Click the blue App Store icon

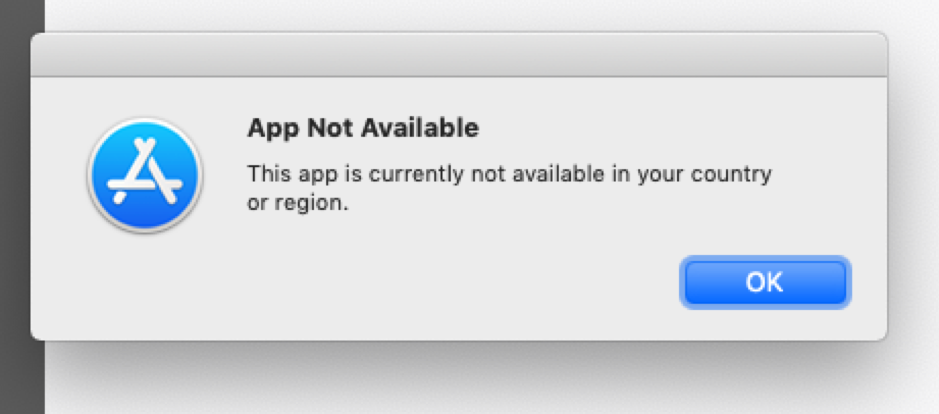click(x=145, y=174)
